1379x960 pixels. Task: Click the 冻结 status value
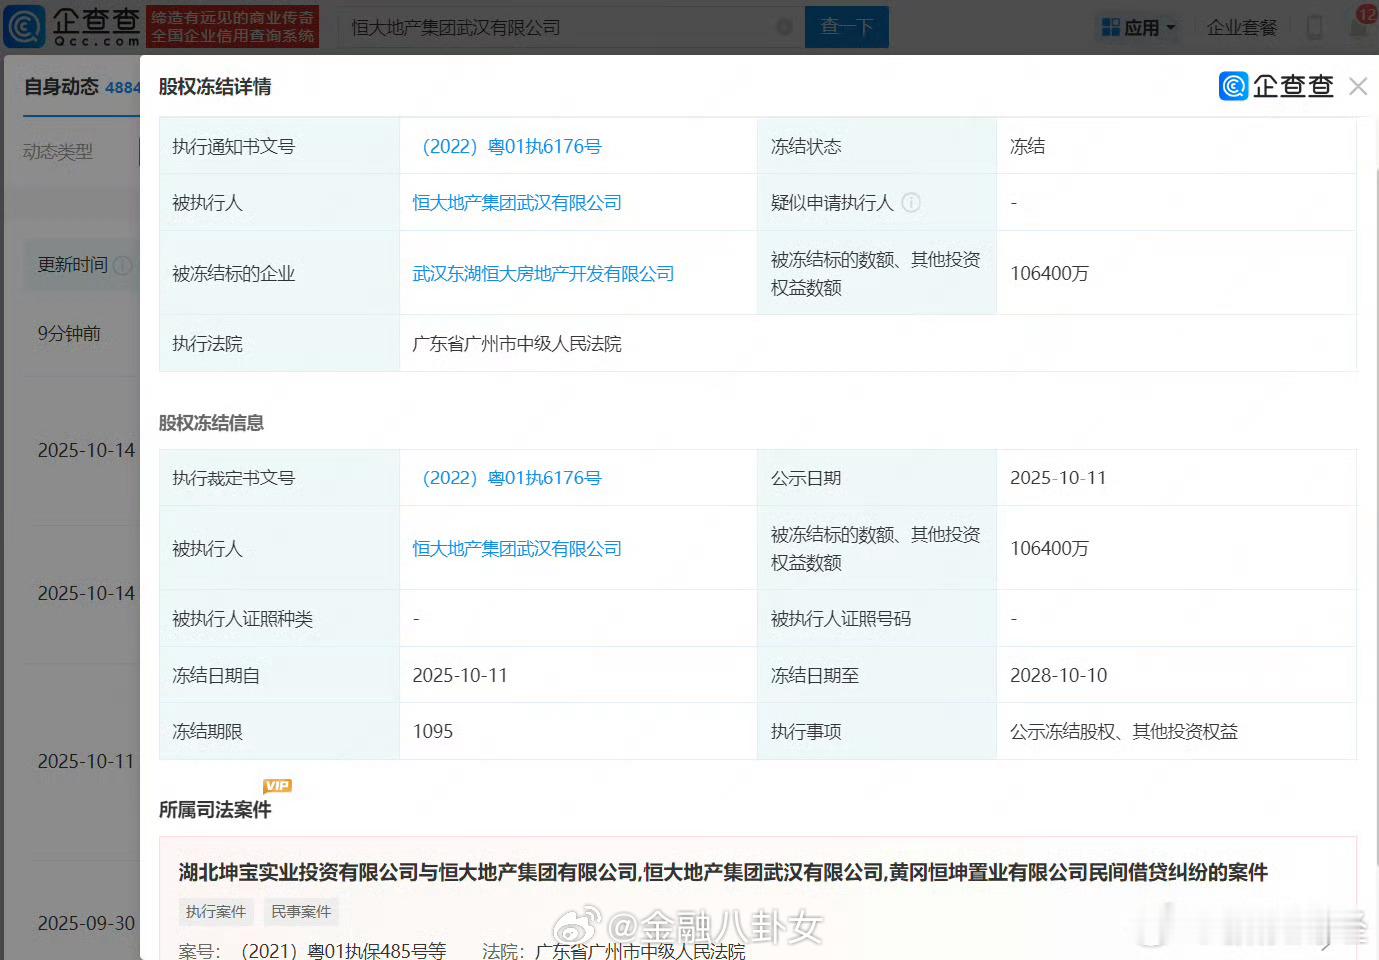[x=1028, y=147]
